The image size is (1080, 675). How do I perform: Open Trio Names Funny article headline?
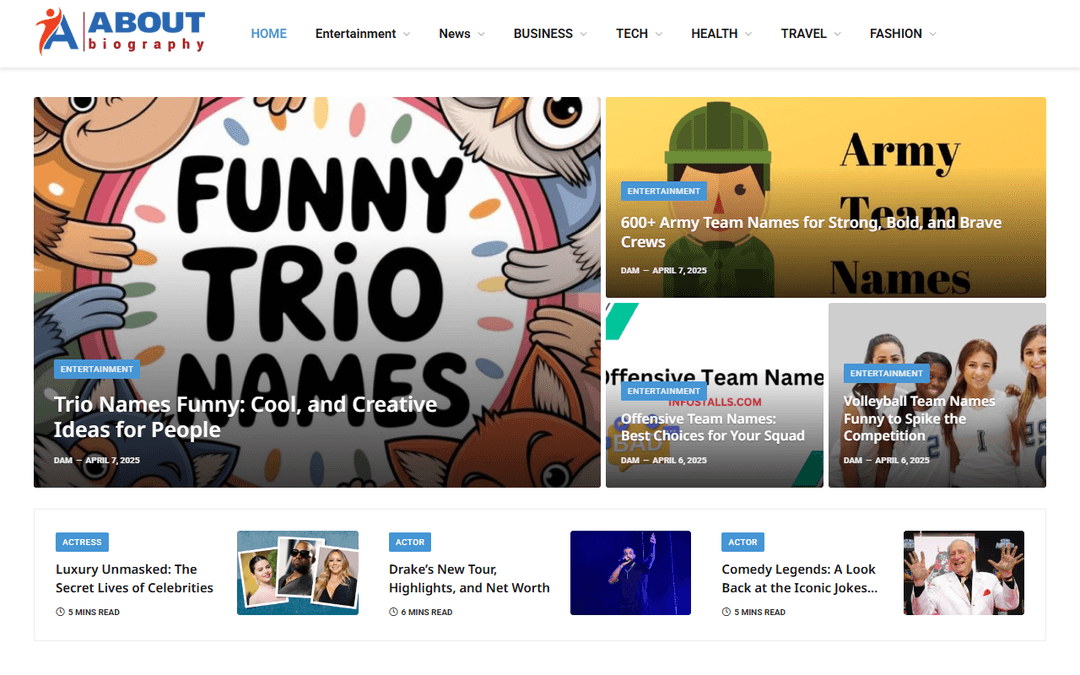(x=245, y=417)
